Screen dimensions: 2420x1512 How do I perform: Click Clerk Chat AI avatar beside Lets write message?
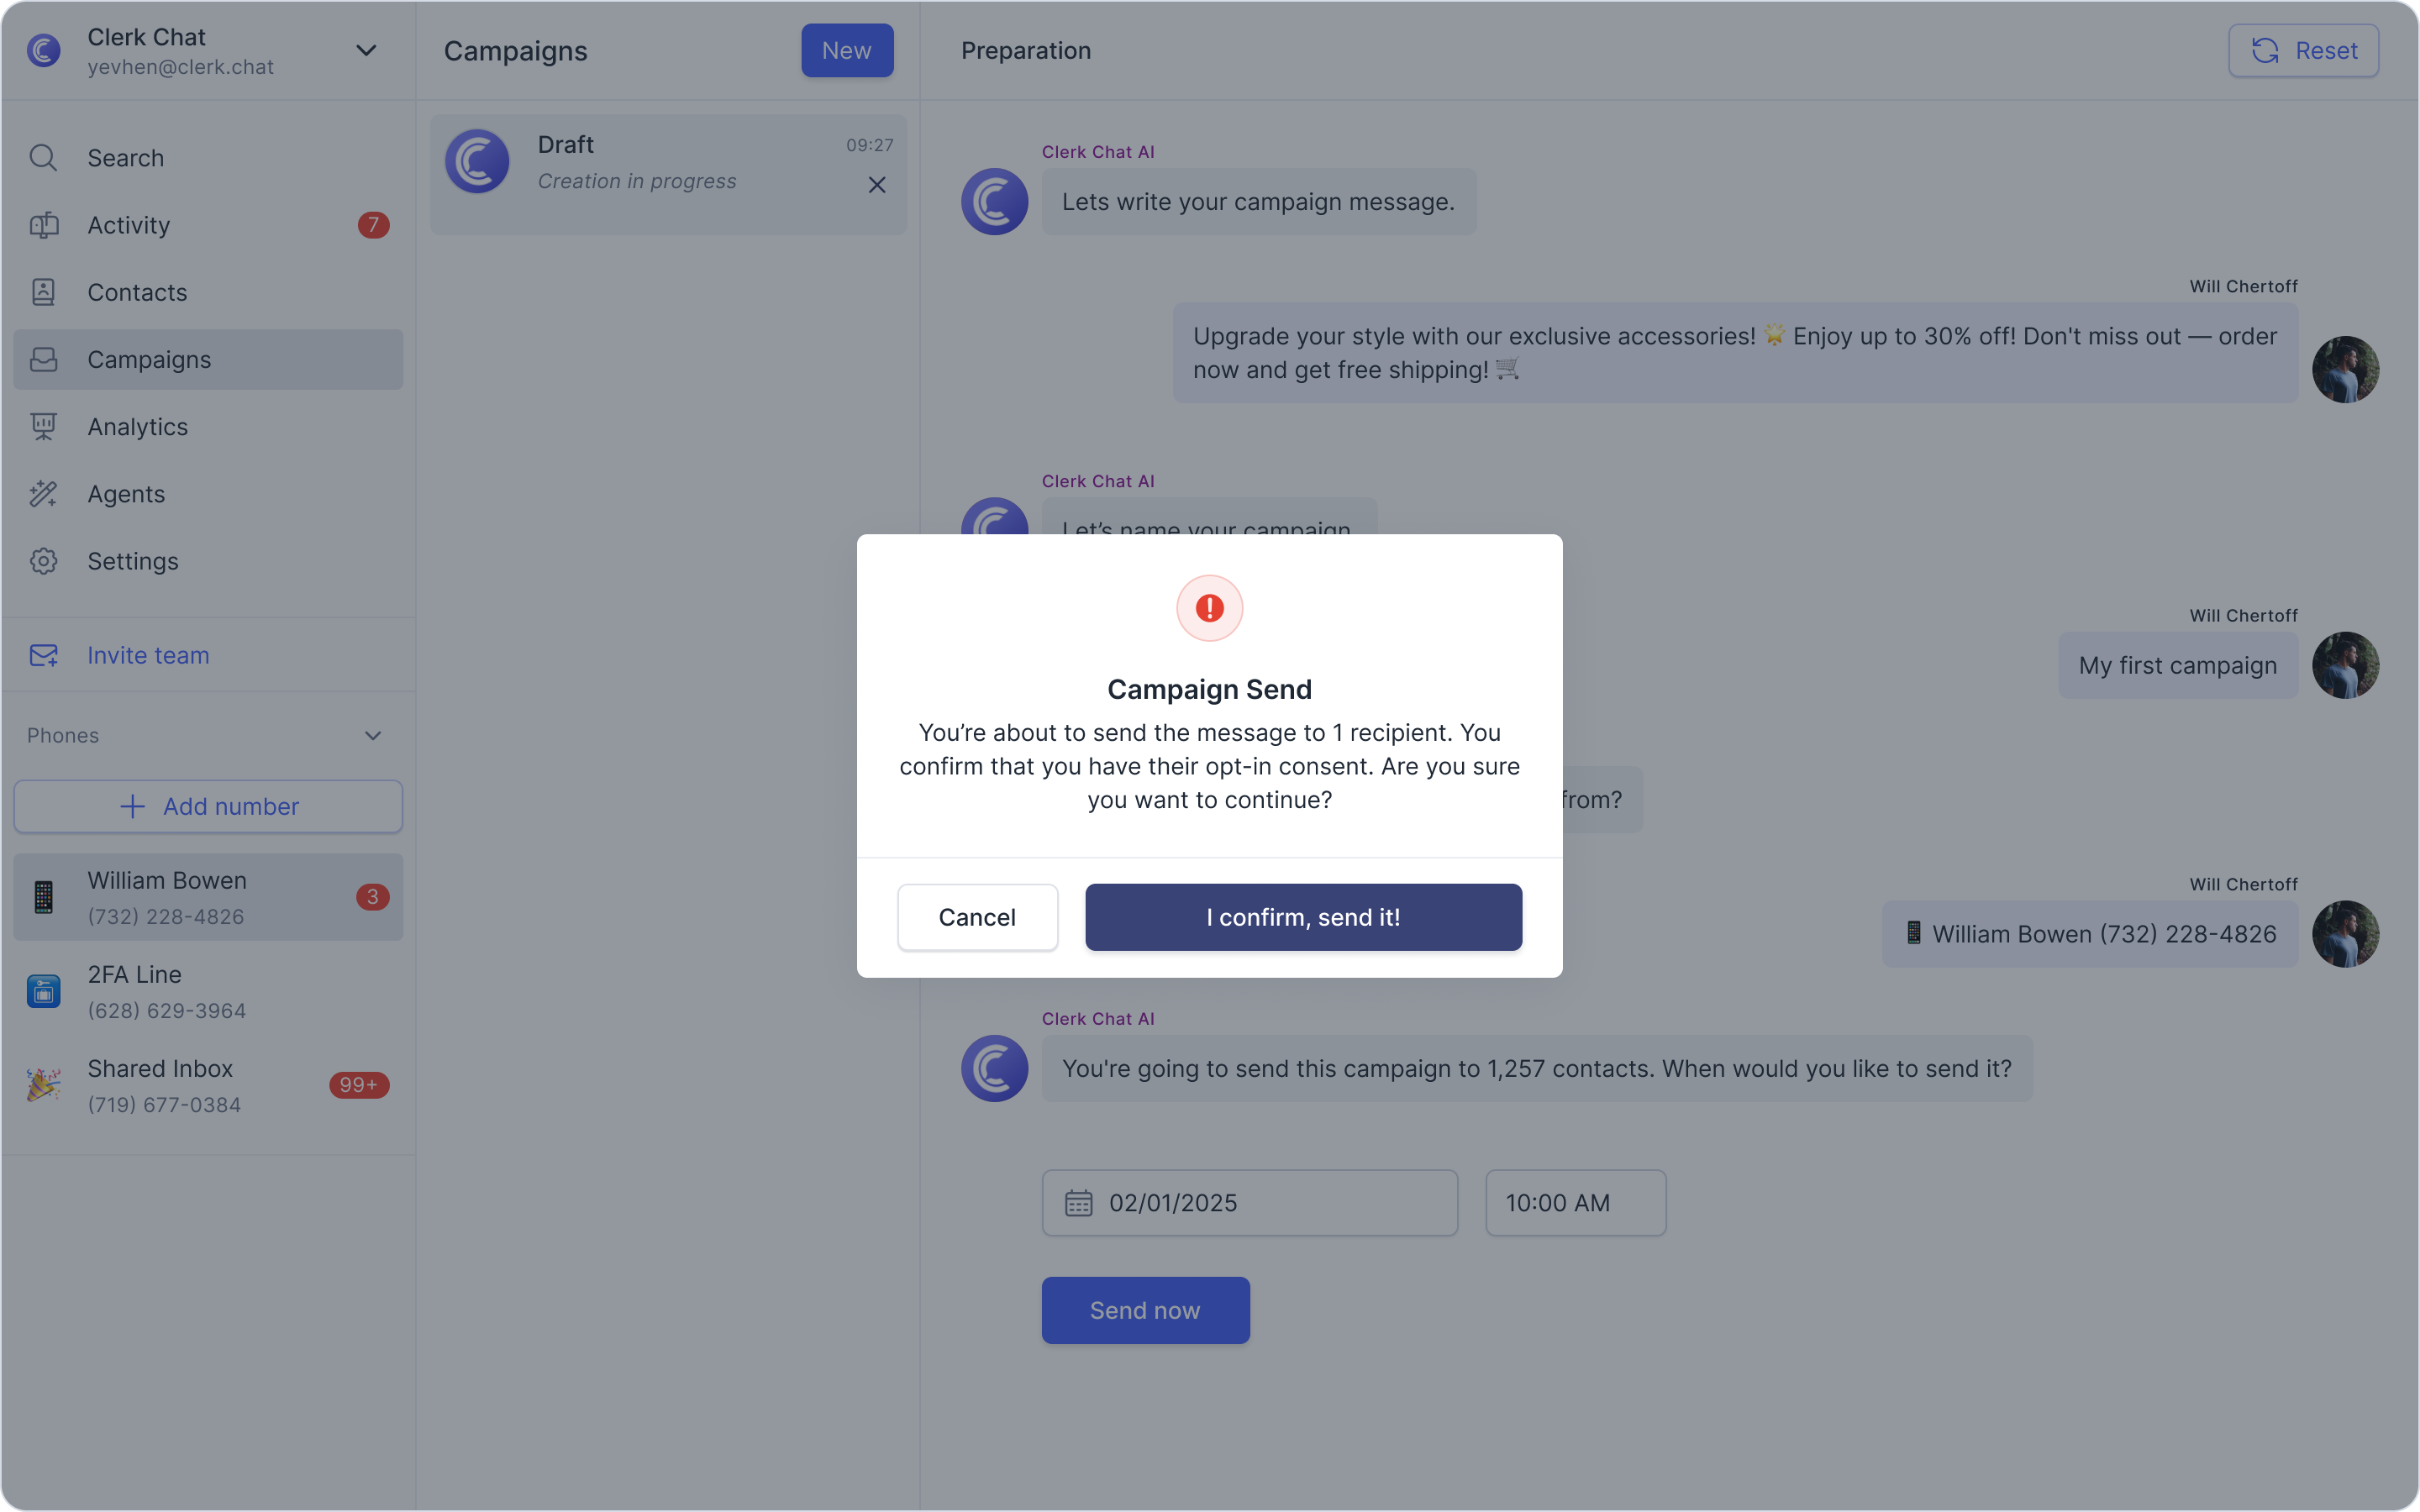pyautogui.click(x=994, y=201)
